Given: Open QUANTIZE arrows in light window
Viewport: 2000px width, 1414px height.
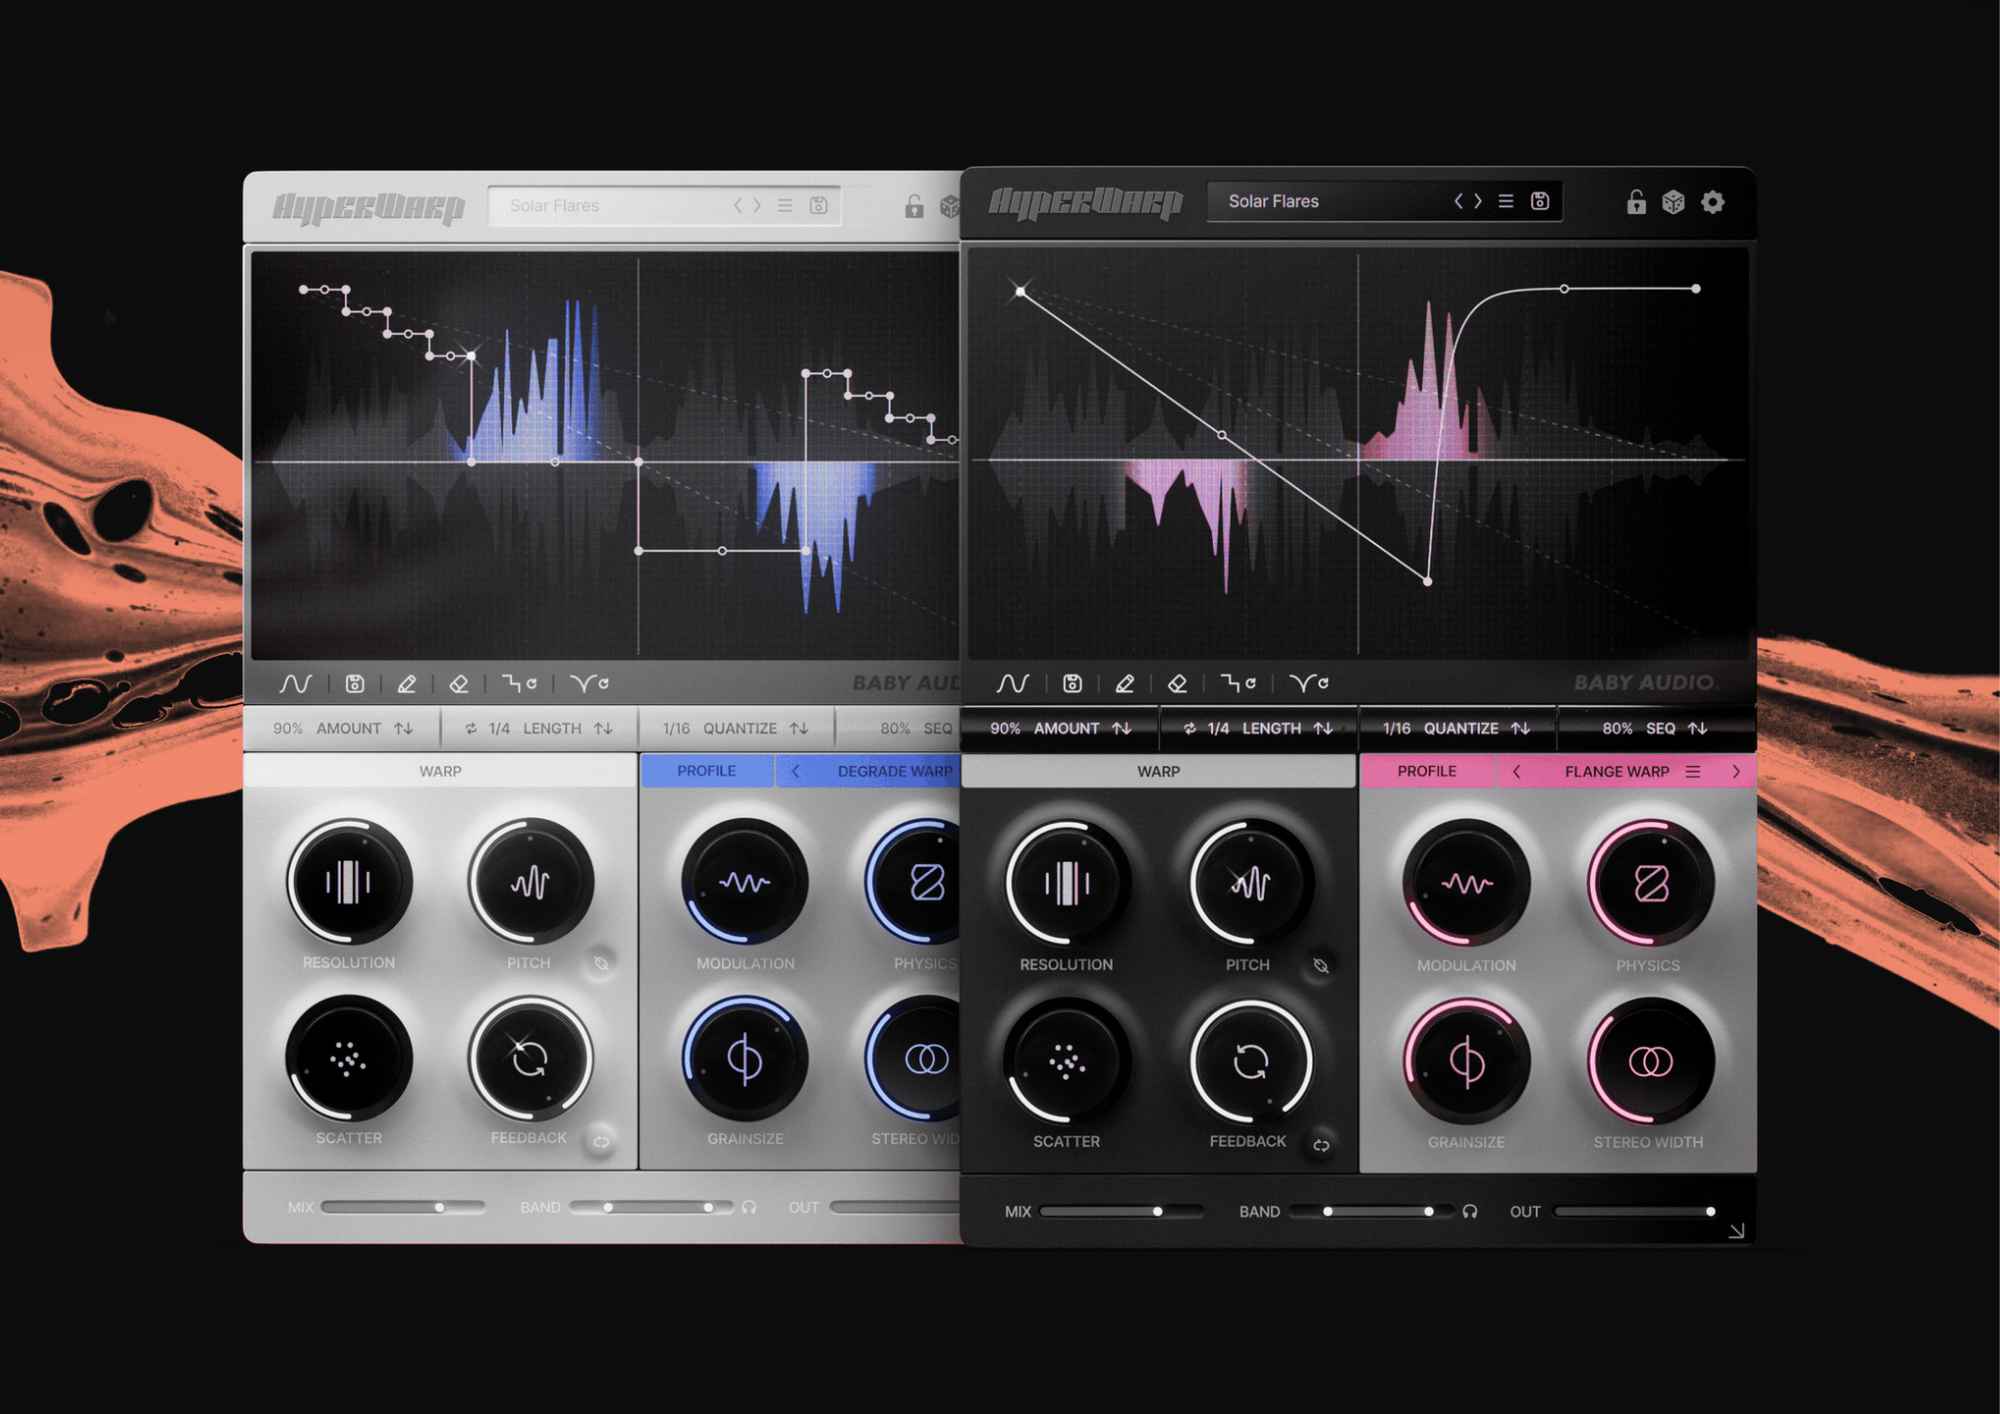Looking at the screenshot, I should [x=798, y=728].
